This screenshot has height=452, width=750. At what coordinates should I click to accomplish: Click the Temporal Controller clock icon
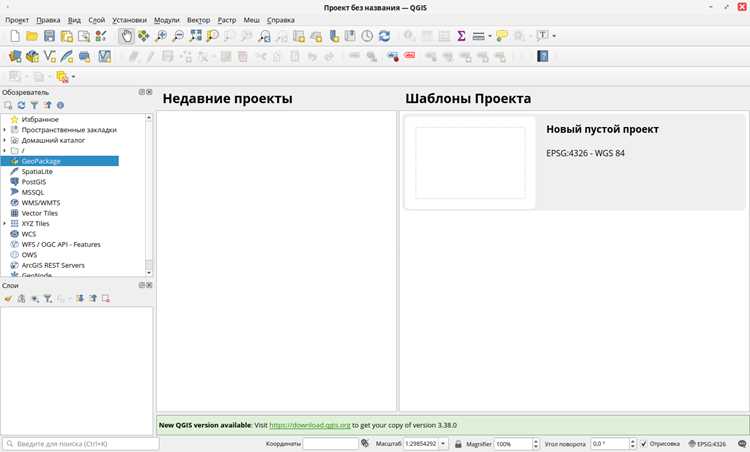367,36
